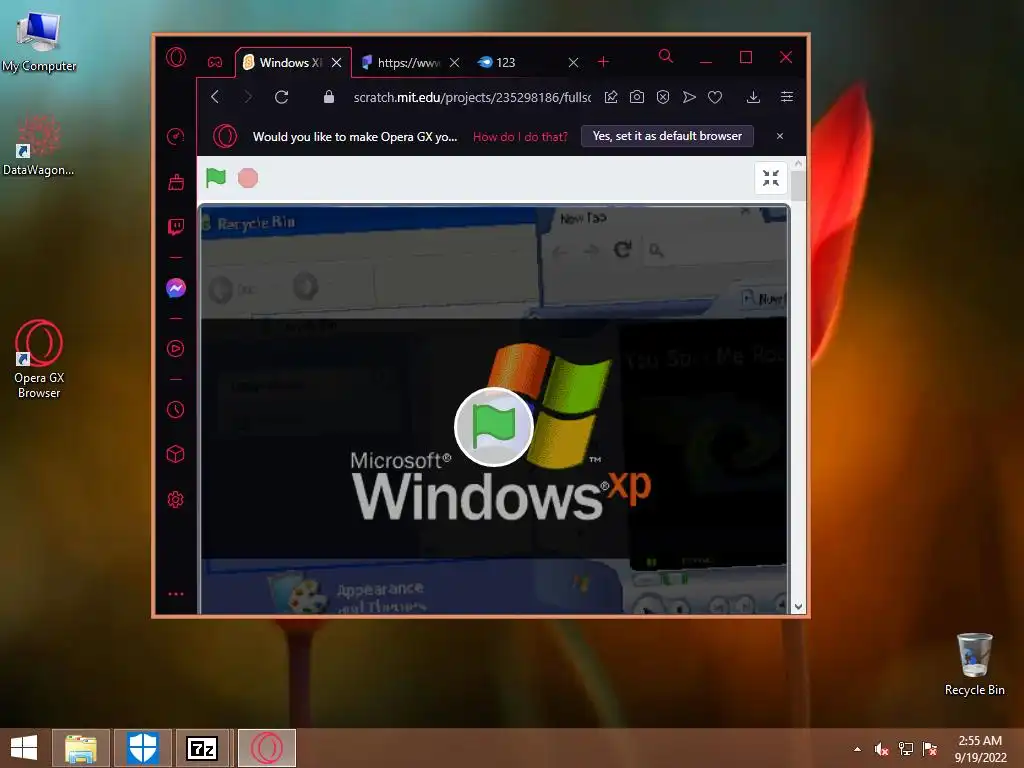Share page via the share icon
Image resolution: width=1024 pixels, height=768 pixels.
point(611,97)
